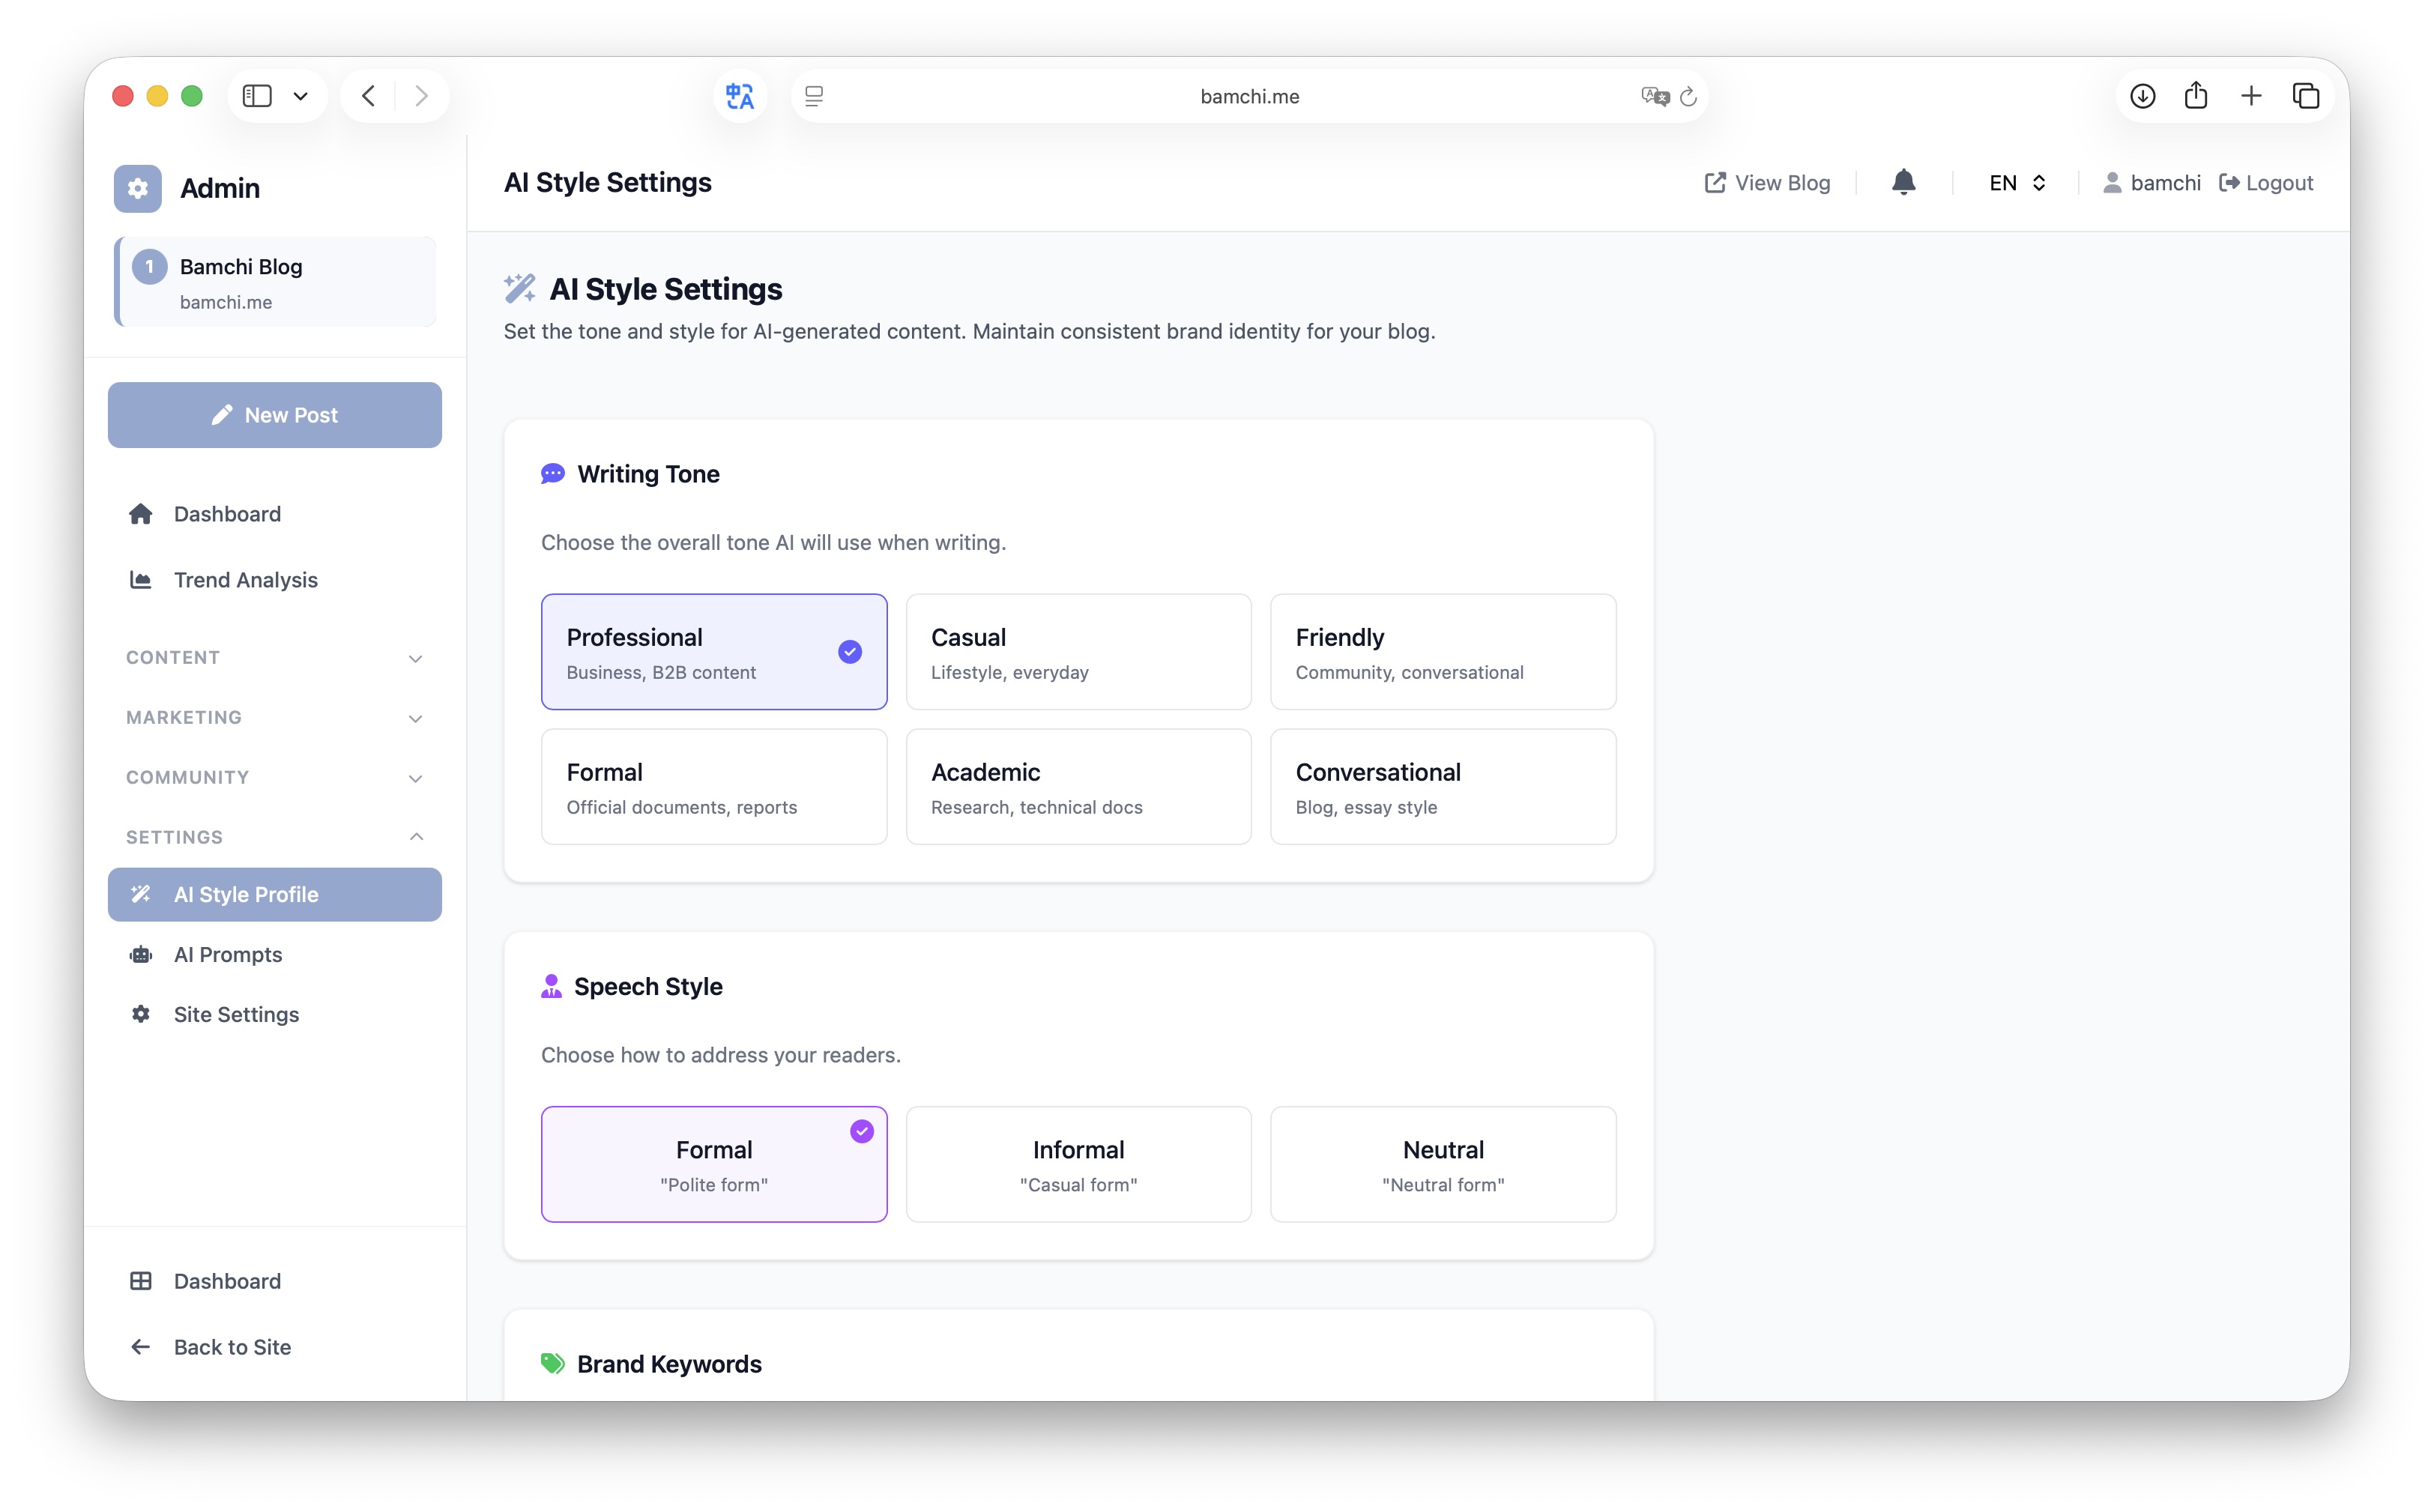Open Trend Analysis via its chart icon

coord(140,579)
